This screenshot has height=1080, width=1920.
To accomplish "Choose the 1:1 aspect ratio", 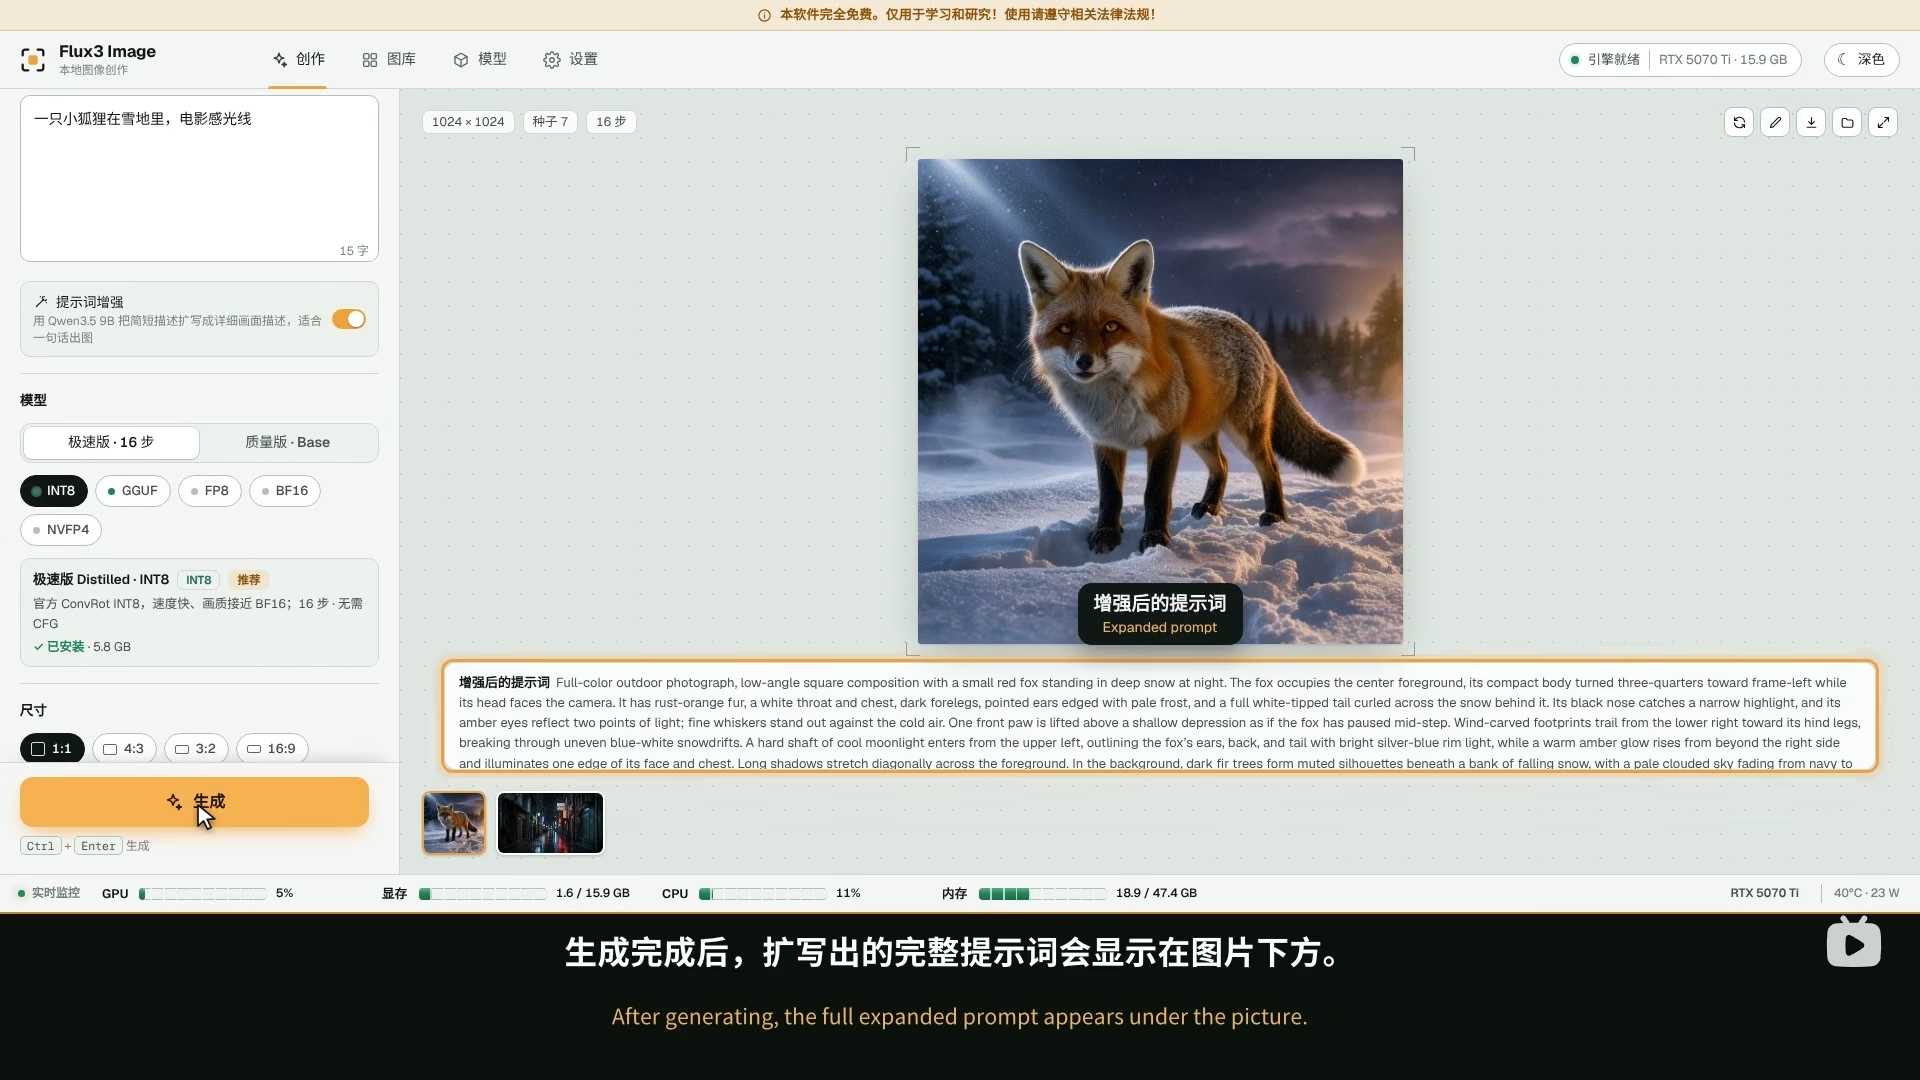I will (x=52, y=749).
